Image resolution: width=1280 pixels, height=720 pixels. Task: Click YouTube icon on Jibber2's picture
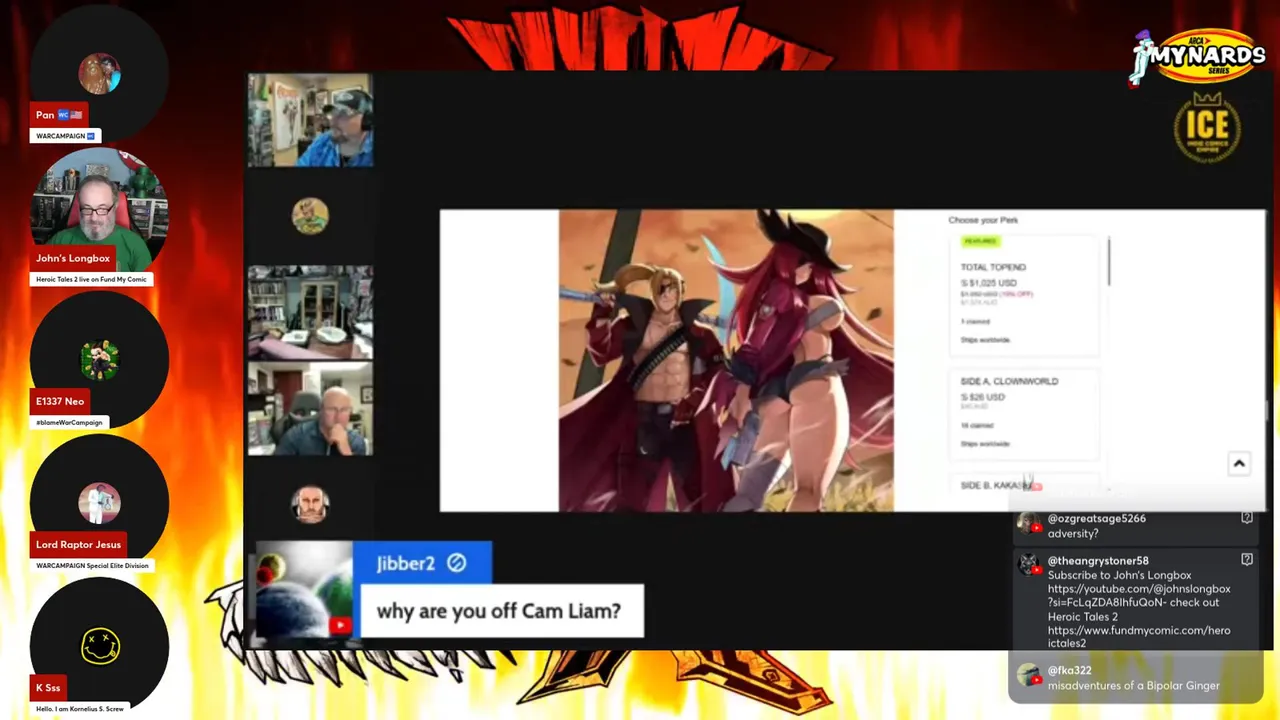[339, 626]
